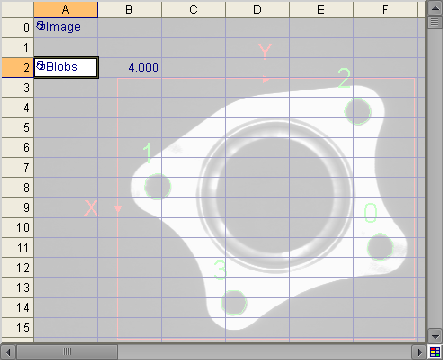The image size is (443, 360).
Task: Select row 15 header
Action: pos(18,328)
